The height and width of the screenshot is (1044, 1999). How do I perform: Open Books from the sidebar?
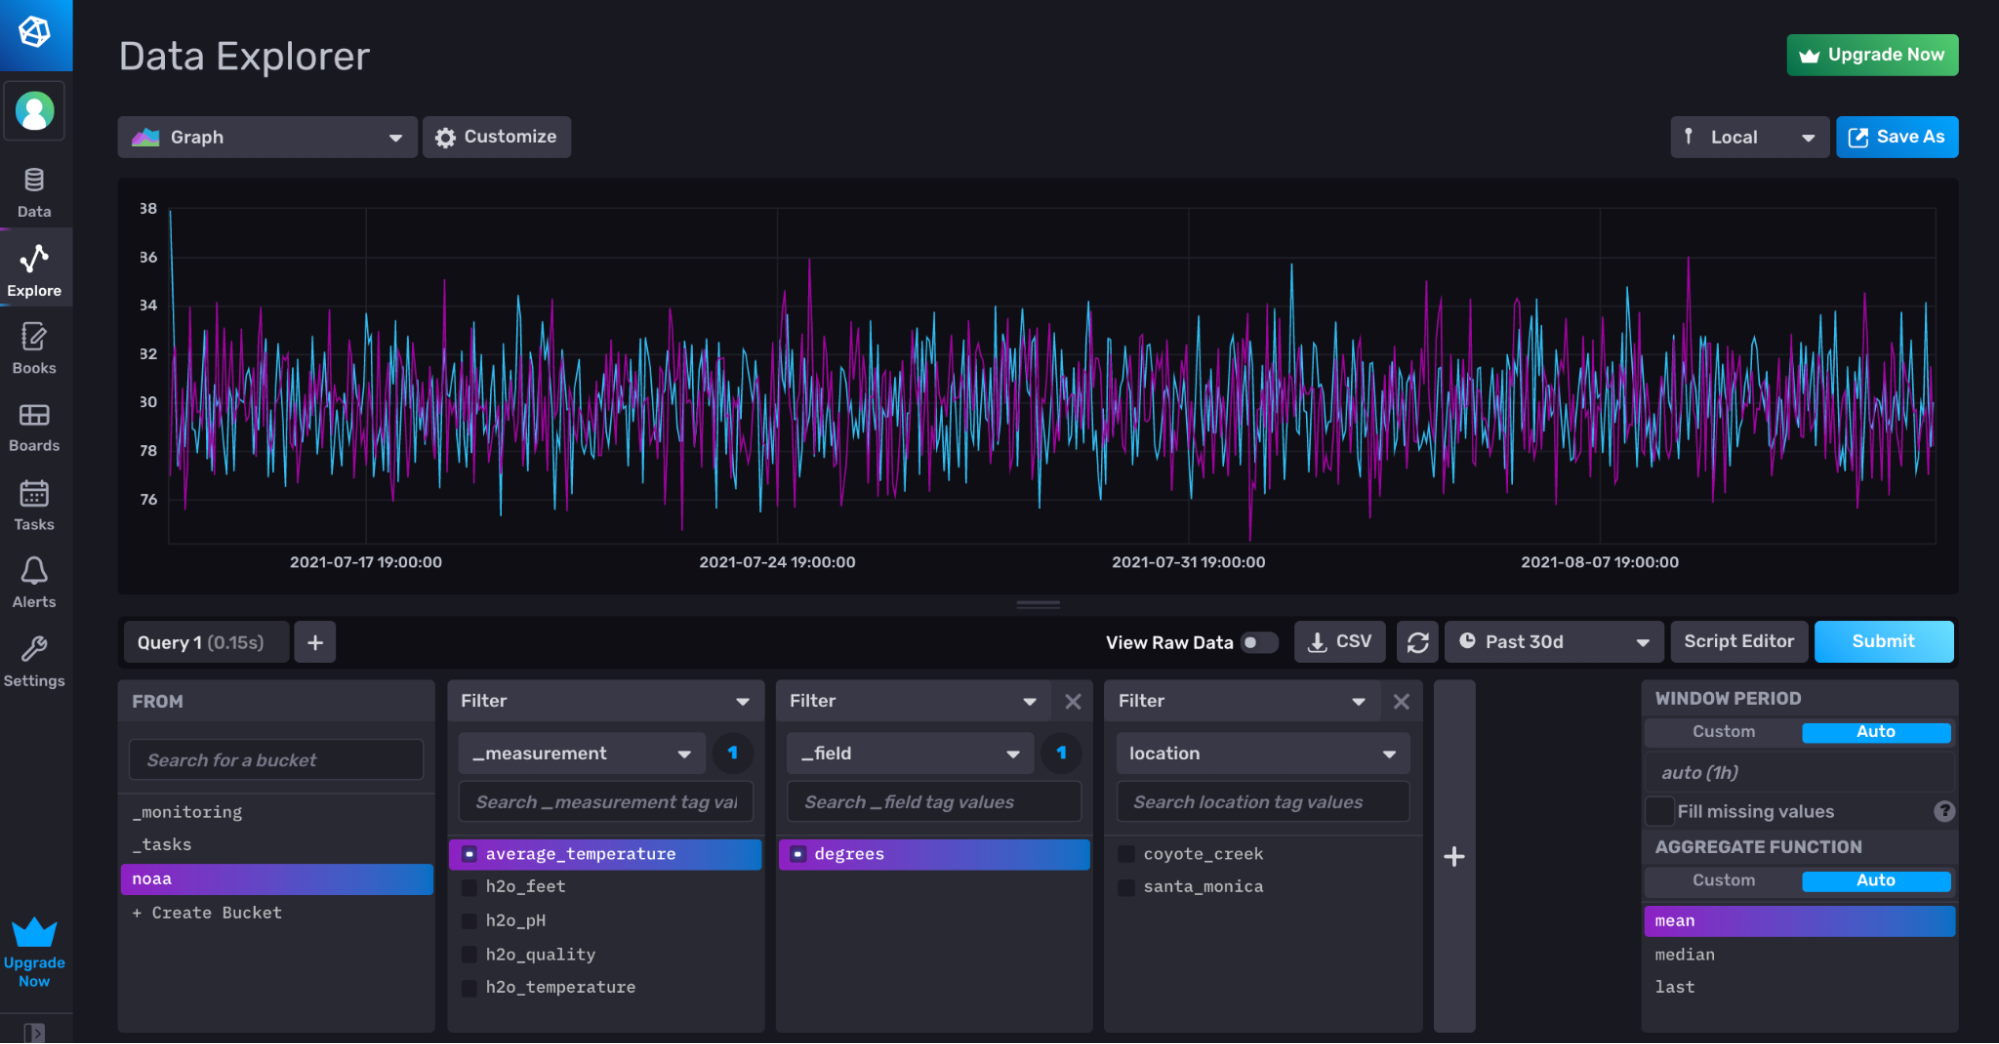(x=34, y=348)
